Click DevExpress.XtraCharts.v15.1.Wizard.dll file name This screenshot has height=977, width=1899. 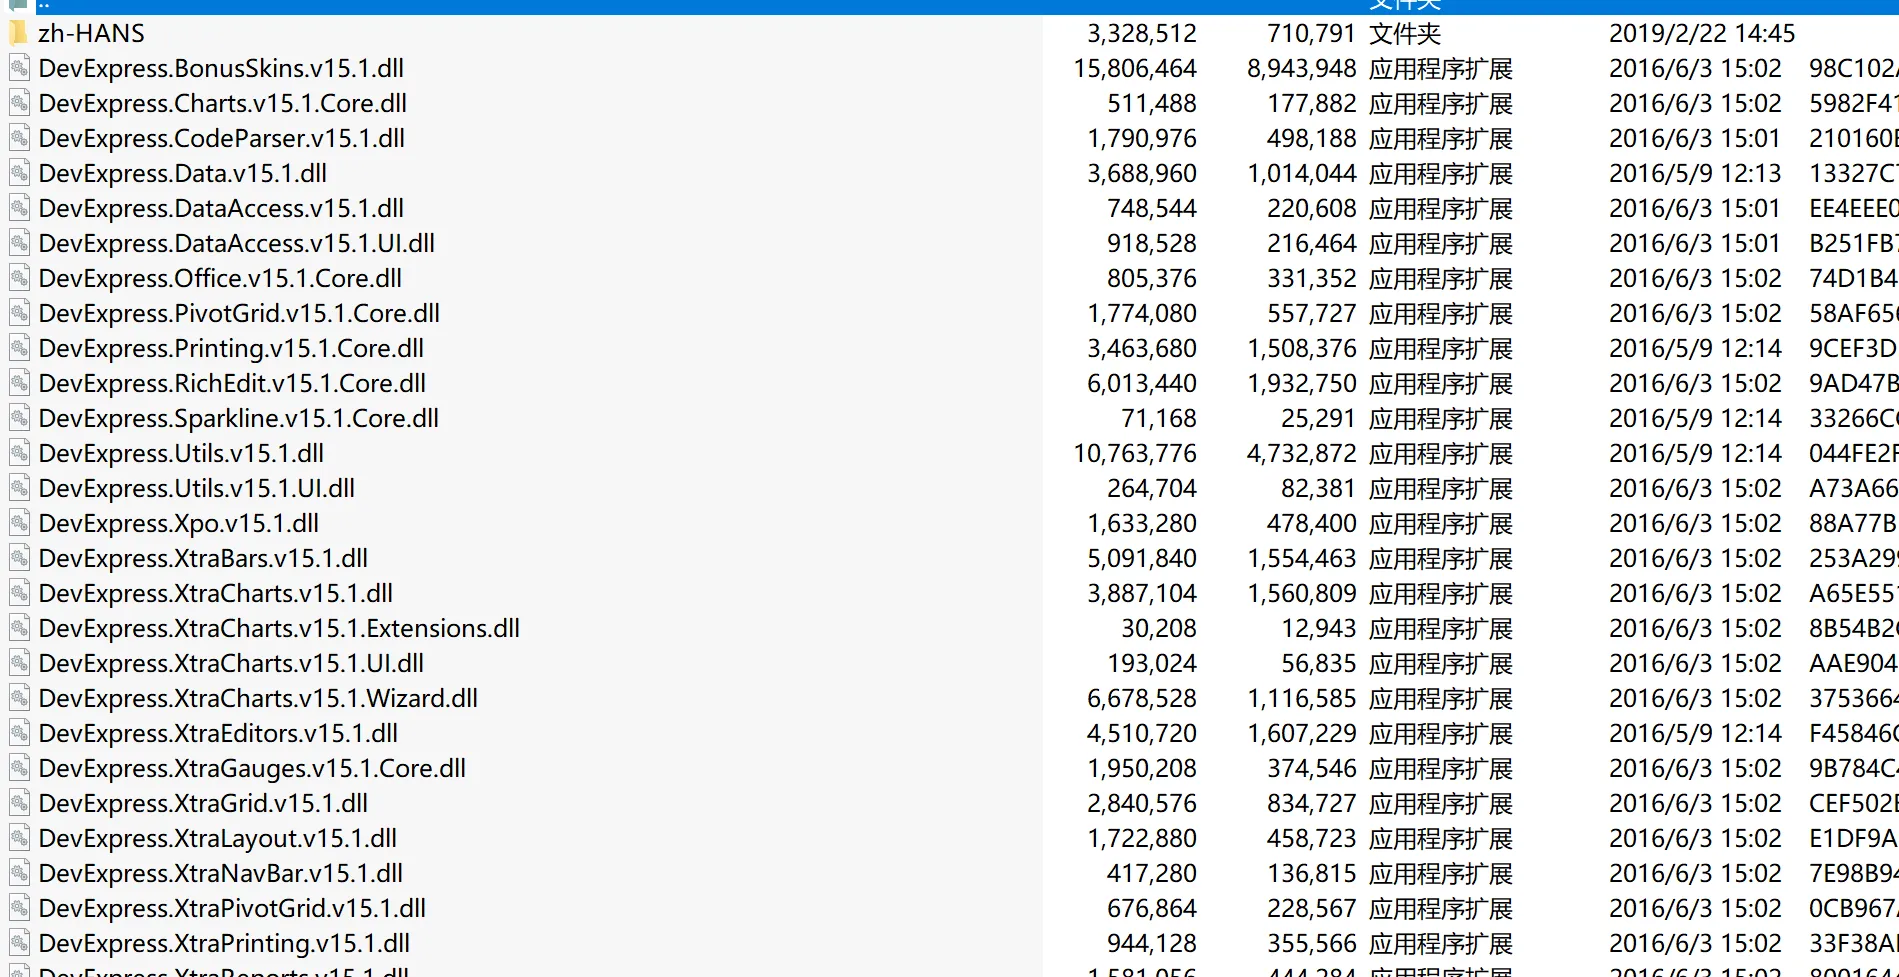tap(258, 699)
